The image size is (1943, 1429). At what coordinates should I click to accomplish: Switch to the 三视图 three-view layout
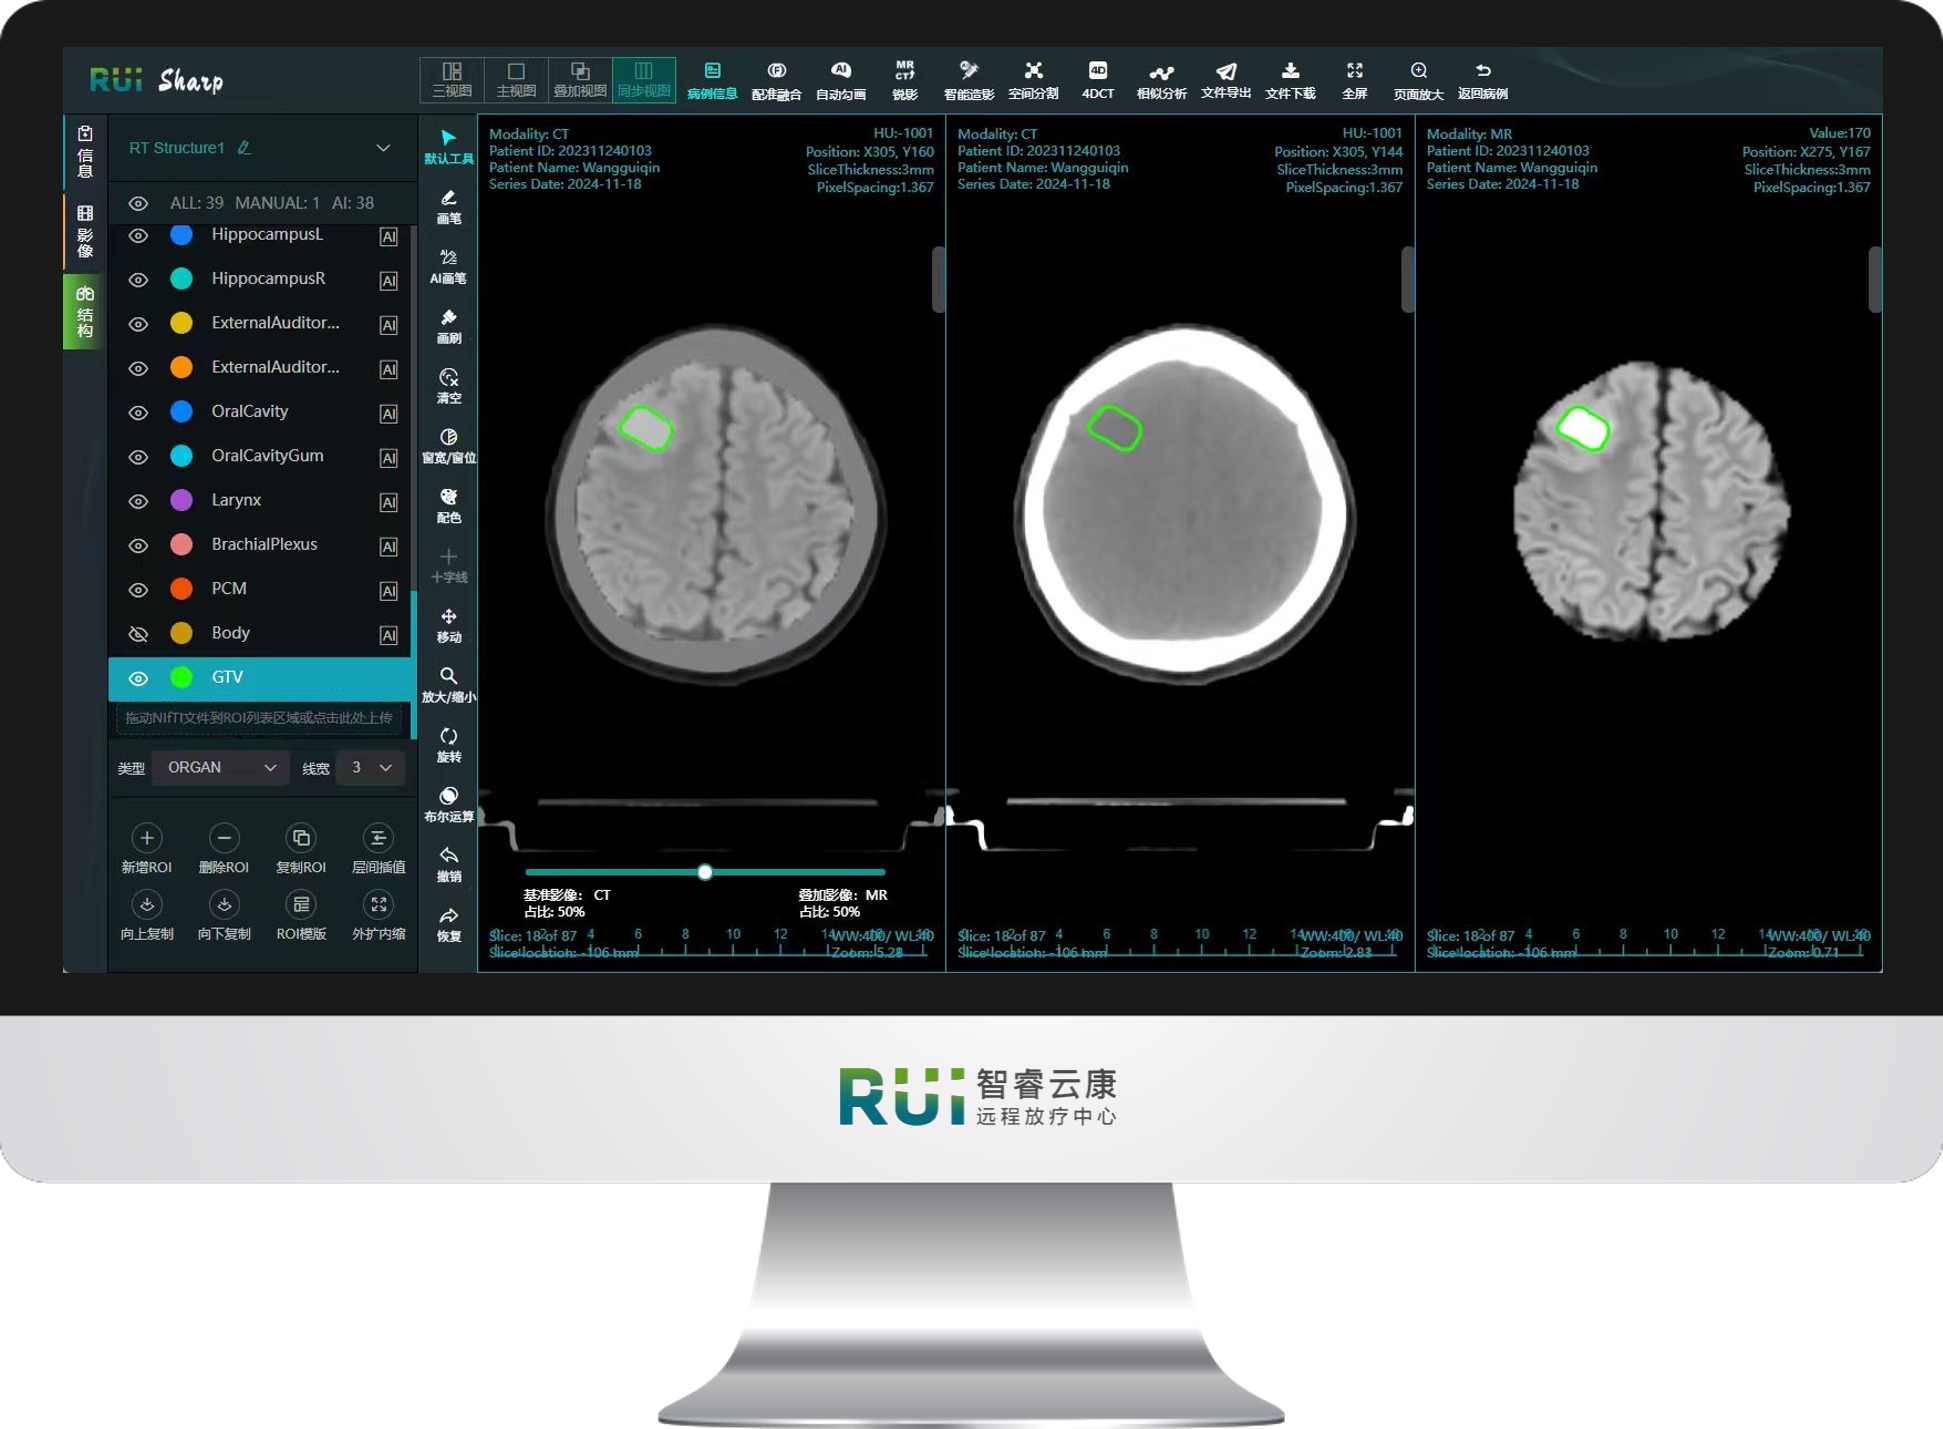pos(452,79)
